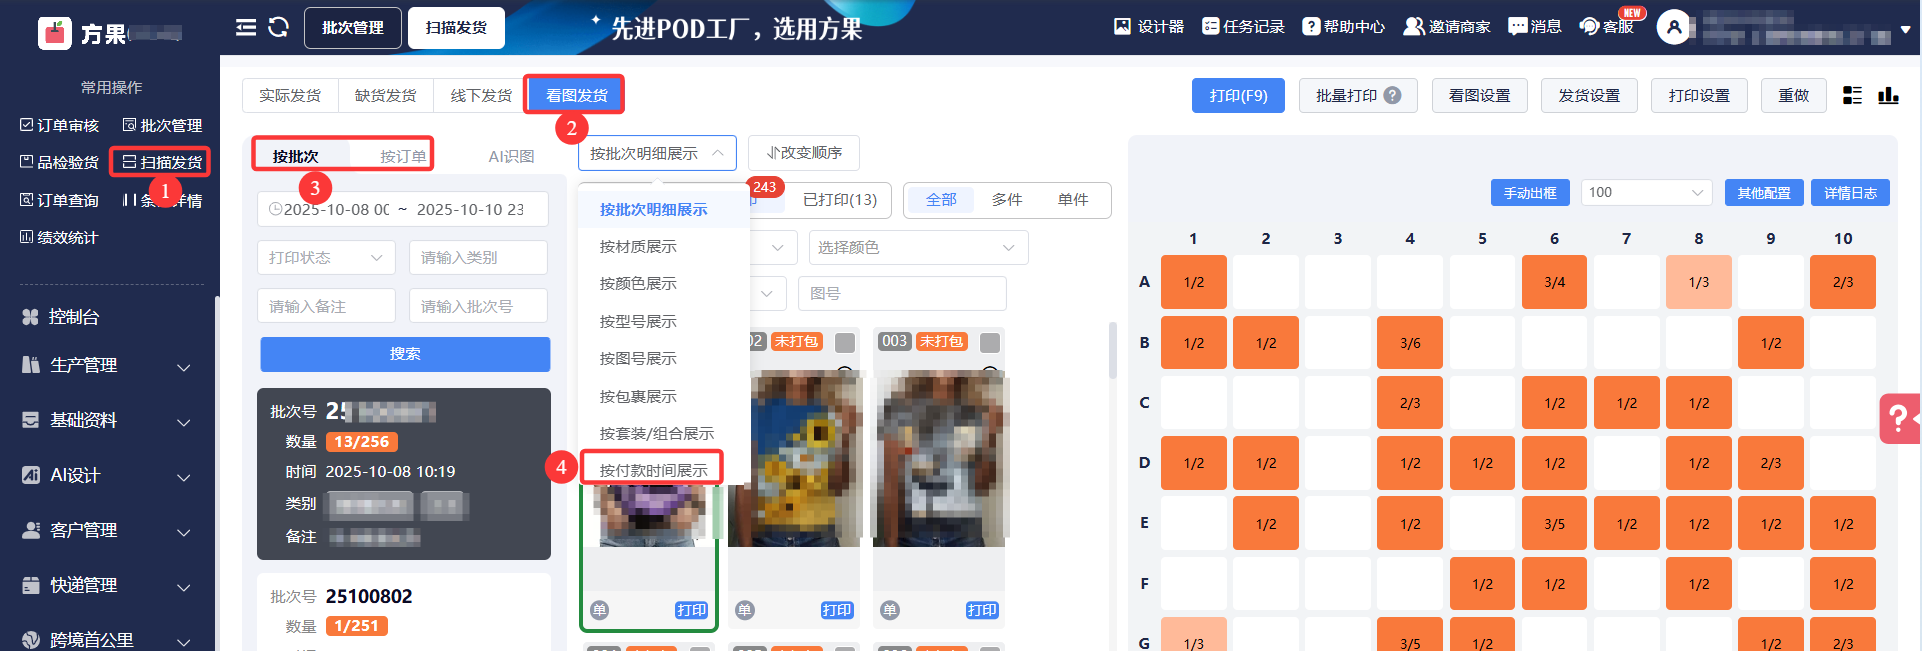Switch to list layout view icon
This screenshot has width=1922, height=651.
point(1852,95)
